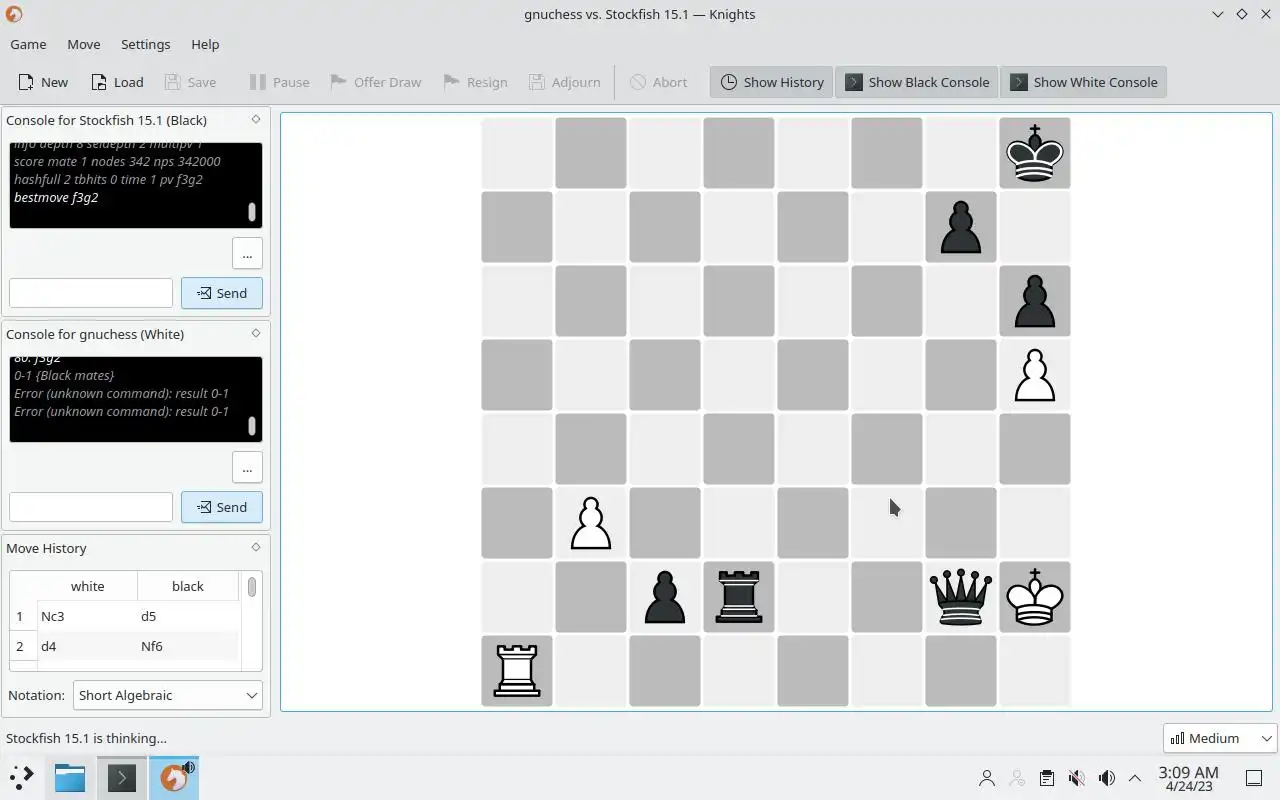Viewport: 1280px width, 800px height.
Task: Send command to Stockfish console
Action: pyautogui.click(x=222, y=293)
